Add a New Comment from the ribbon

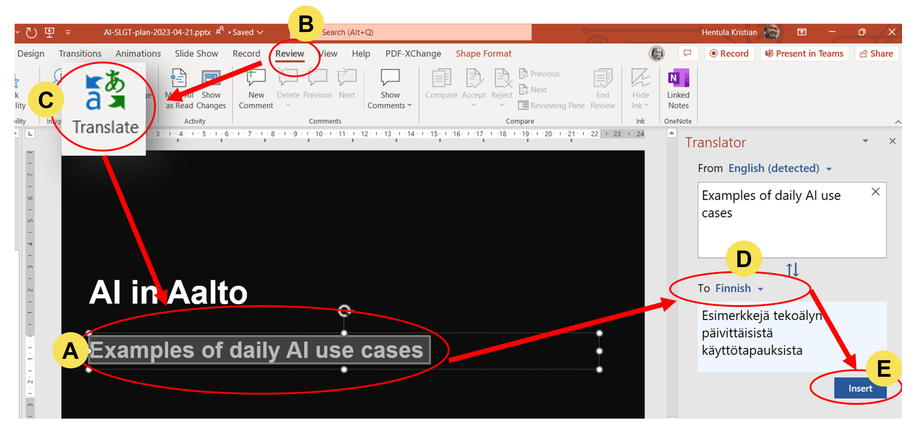tap(255, 87)
